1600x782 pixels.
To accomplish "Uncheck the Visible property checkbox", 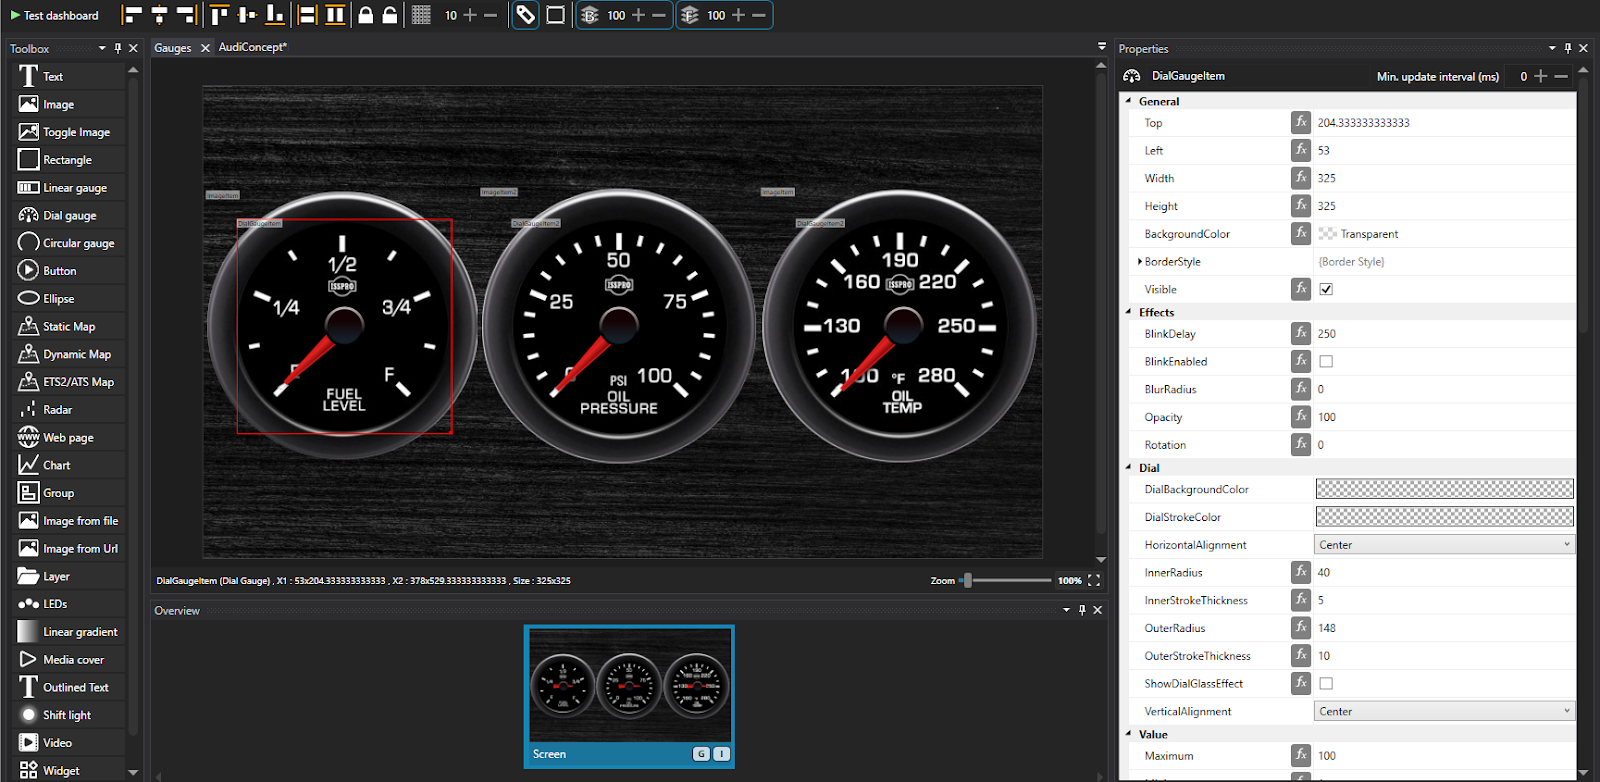I will pyautogui.click(x=1326, y=289).
